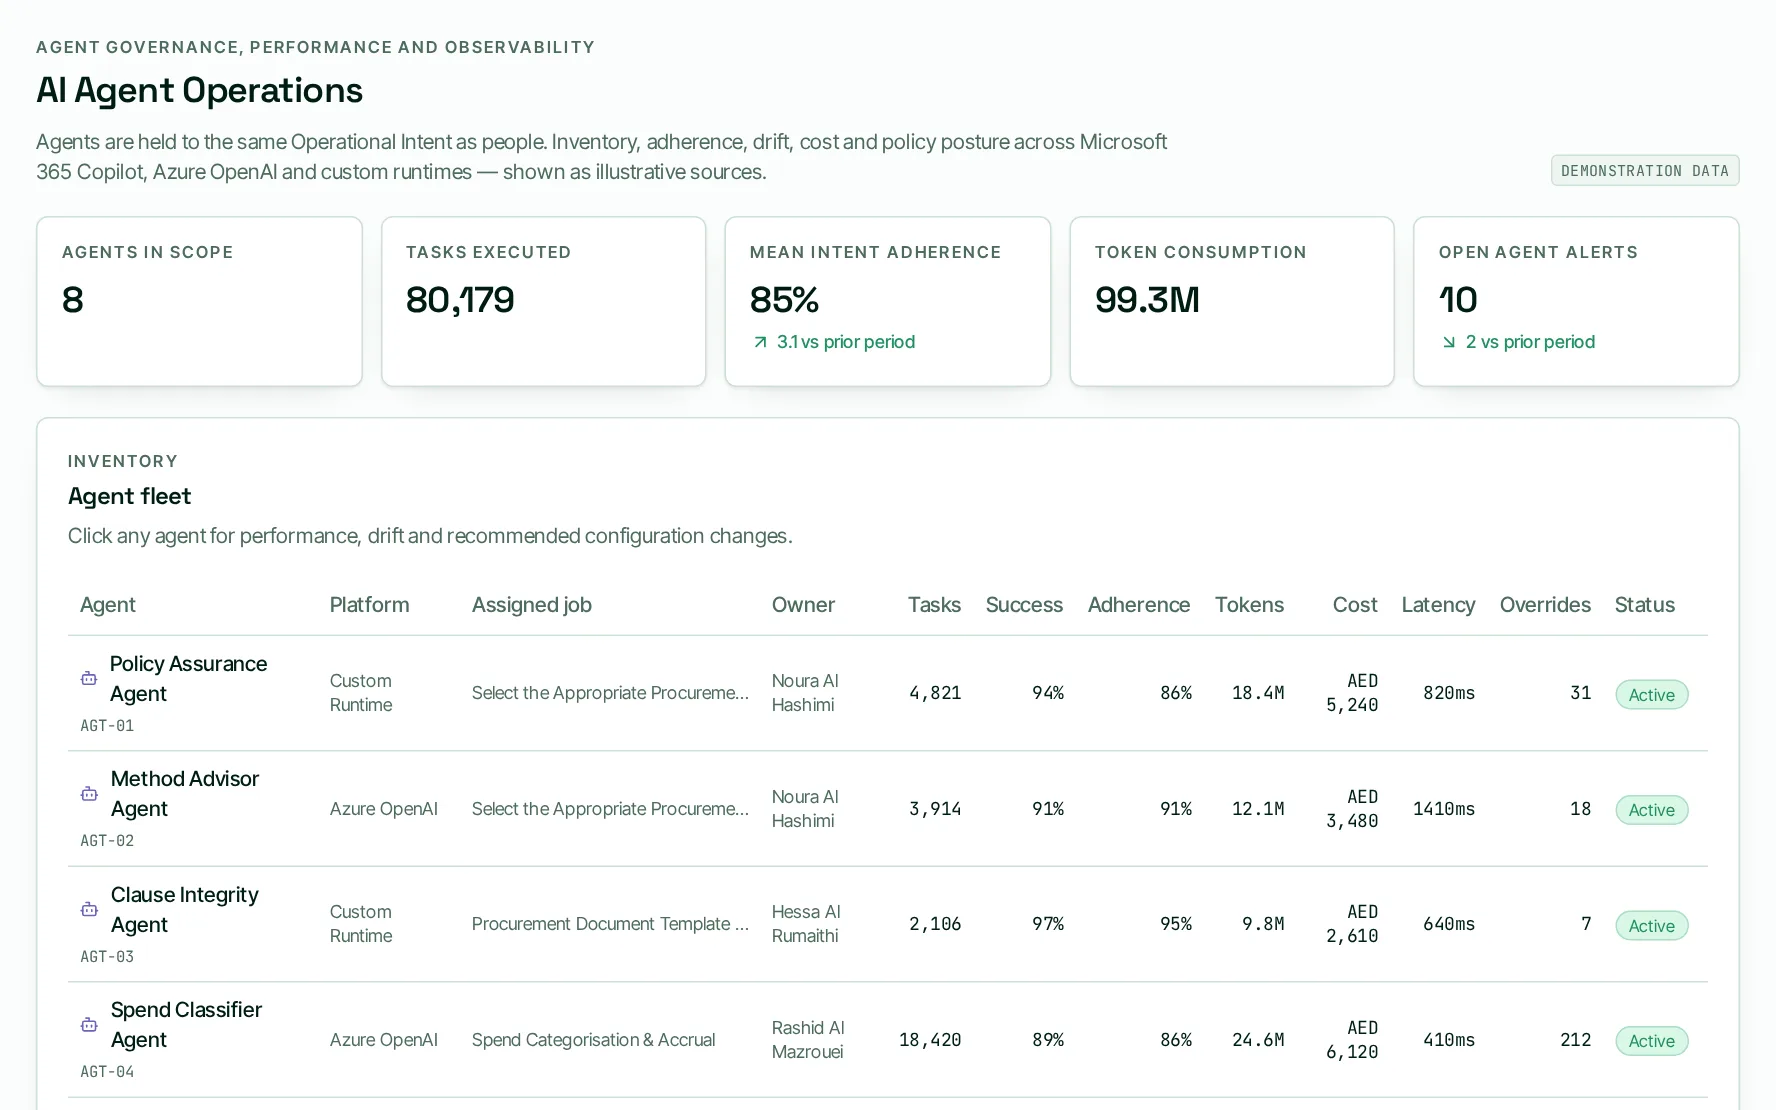The width and height of the screenshot is (1776, 1110).
Task: Click the Active badge in the AGT-02 row
Action: (1652, 810)
